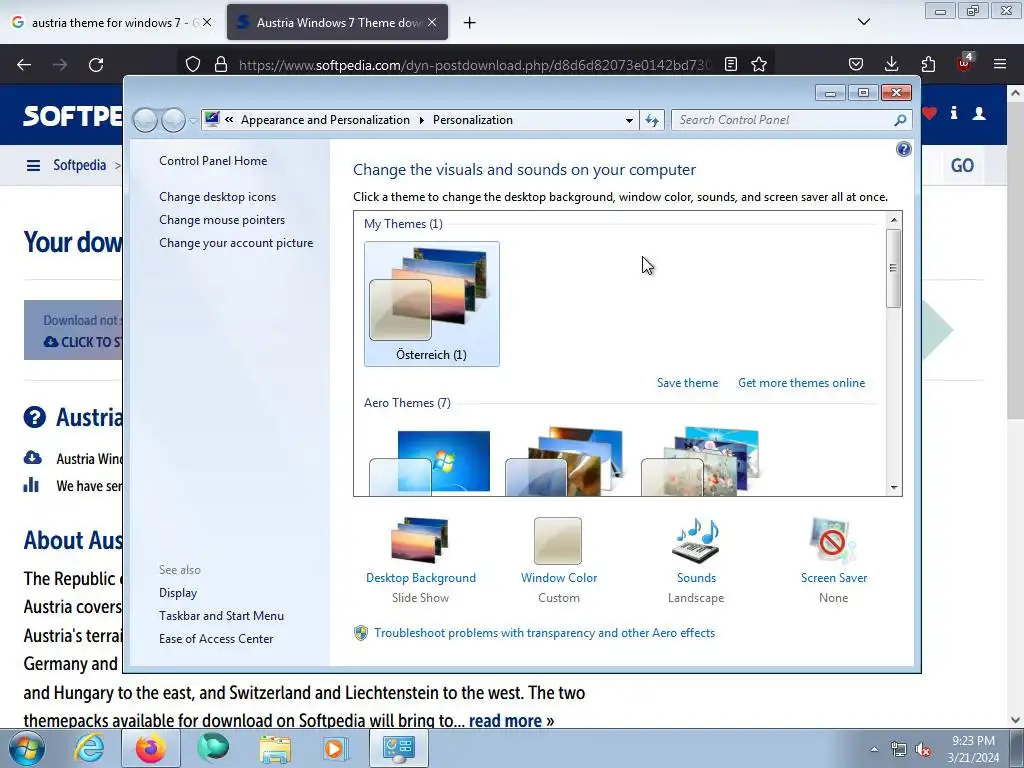Open the Personalization window help button
The width and height of the screenshot is (1024, 768).
pyautogui.click(x=903, y=150)
